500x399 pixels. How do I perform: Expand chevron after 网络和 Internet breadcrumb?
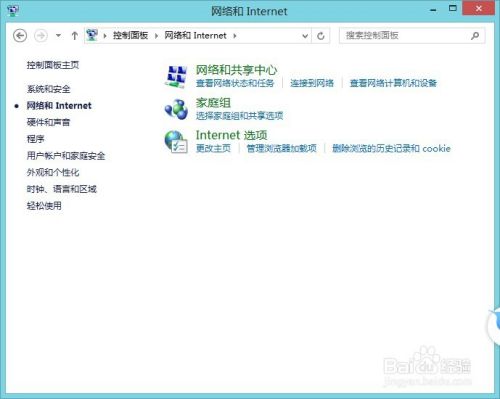click(235, 36)
